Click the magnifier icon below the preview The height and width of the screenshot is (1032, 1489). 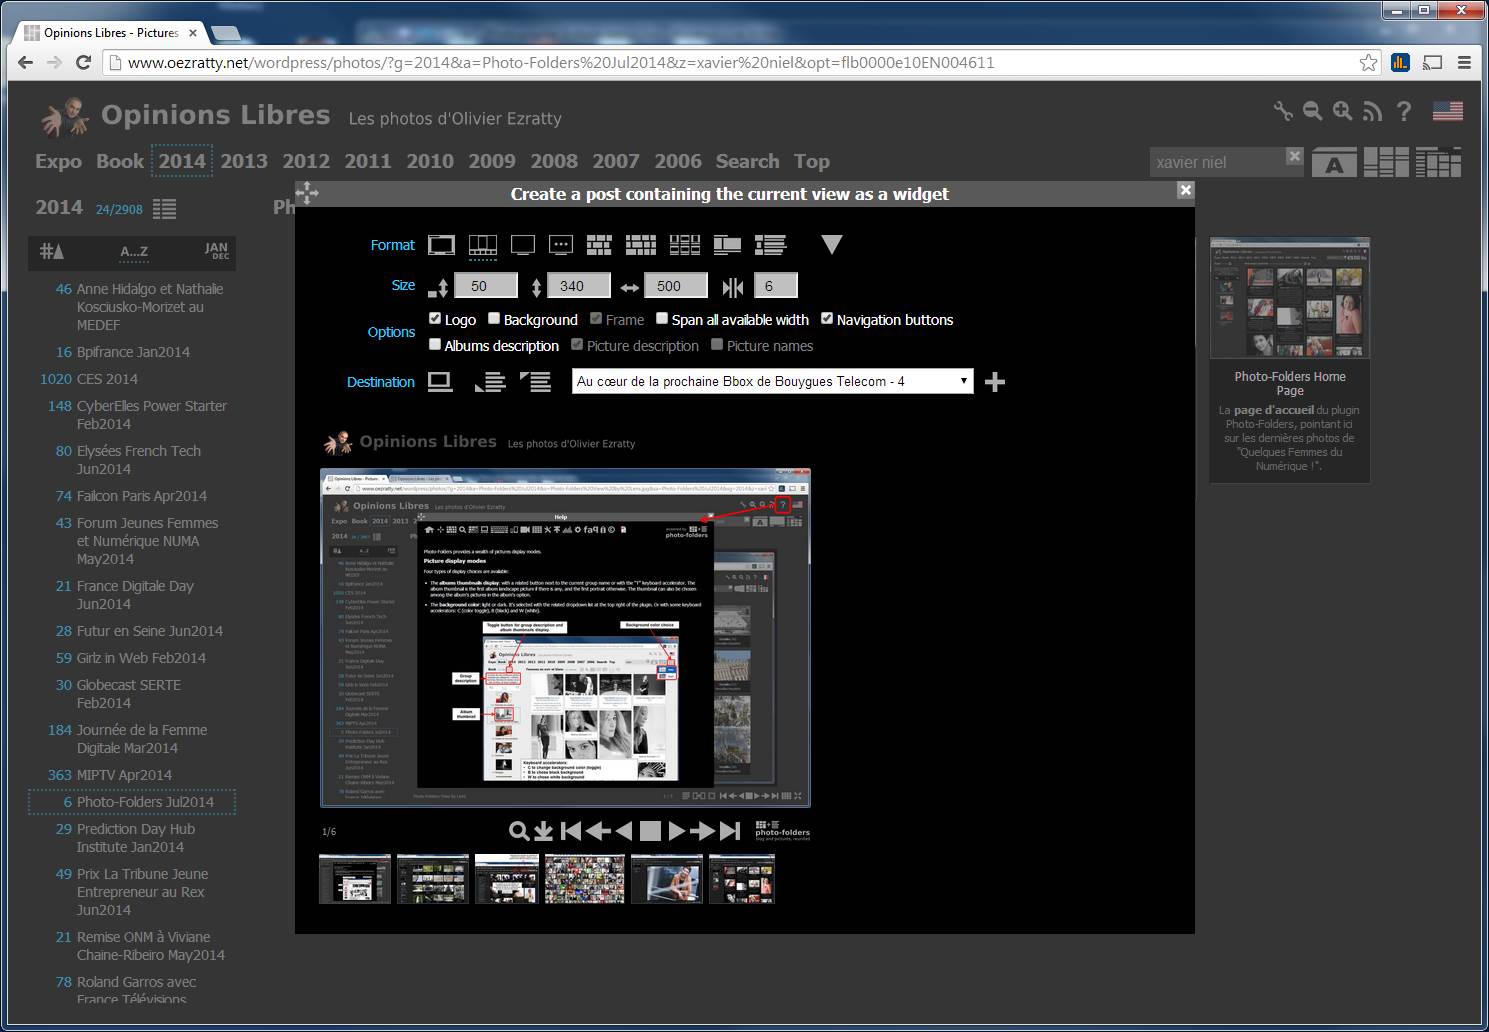tap(518, 831)
